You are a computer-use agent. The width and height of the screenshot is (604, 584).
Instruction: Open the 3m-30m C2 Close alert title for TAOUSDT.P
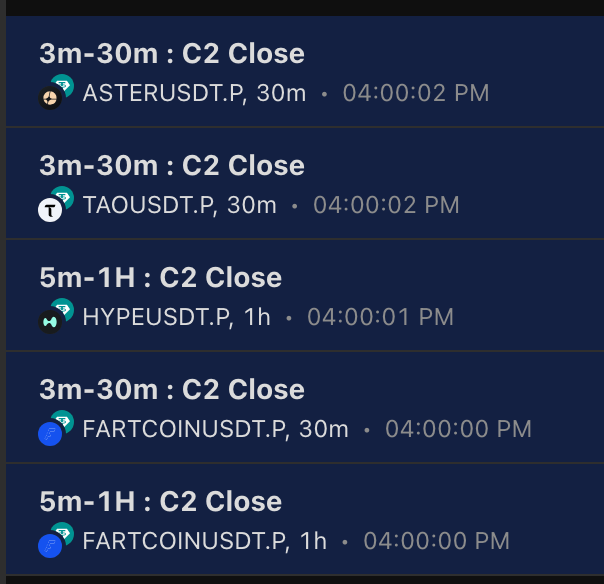[172, 166]
